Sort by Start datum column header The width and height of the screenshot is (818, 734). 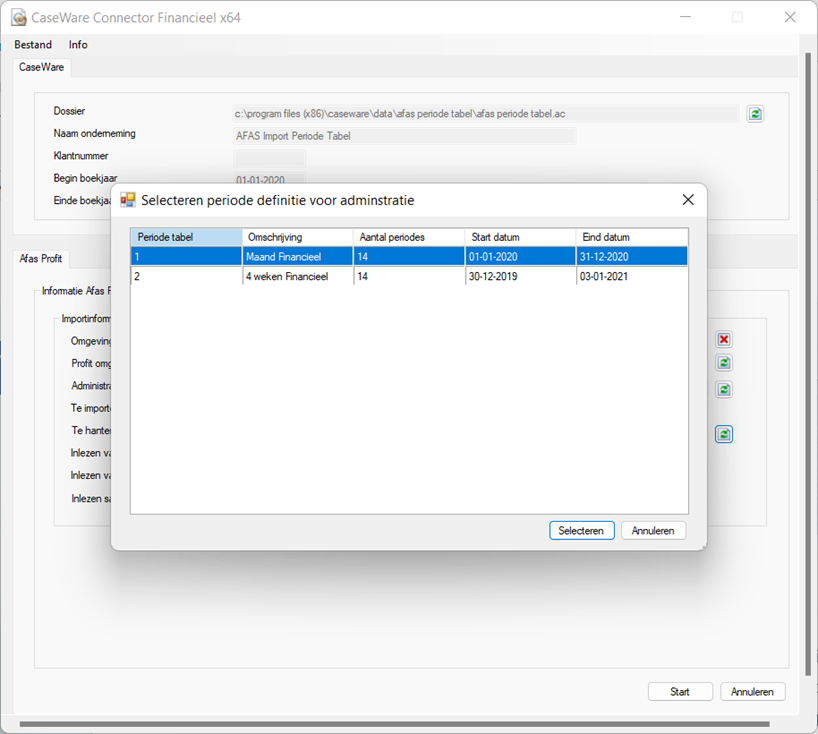[520, 237]
